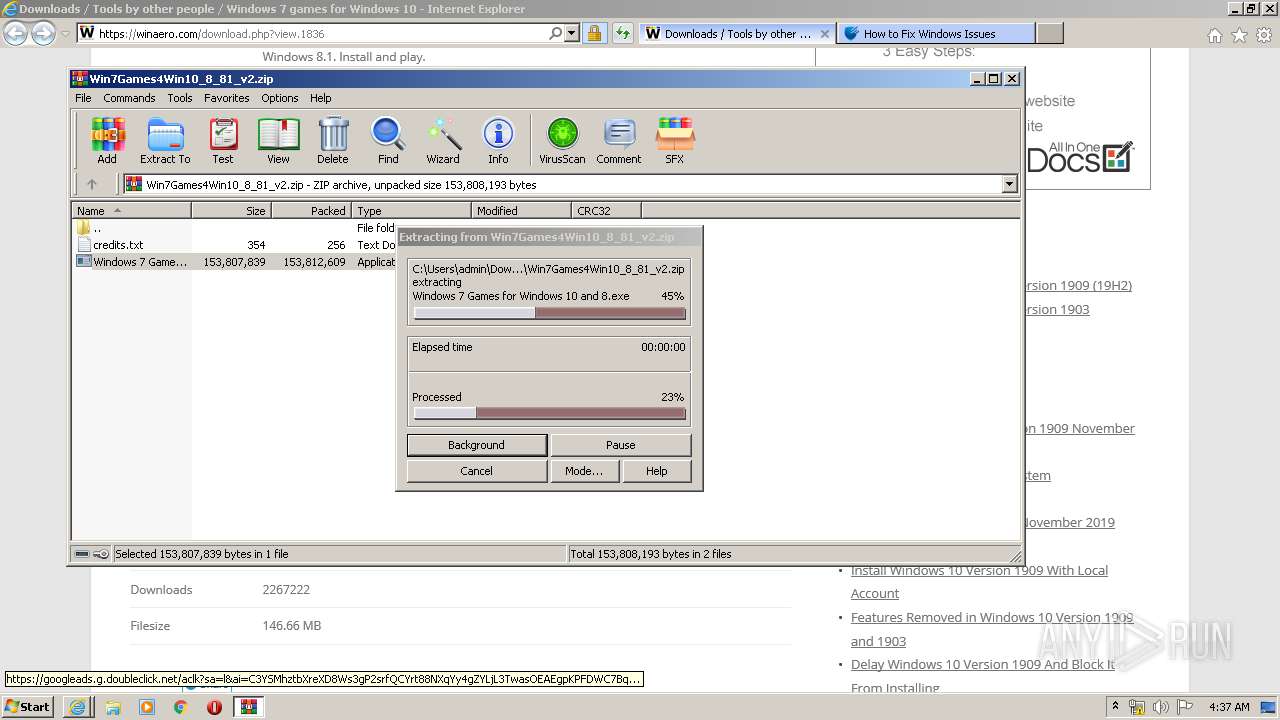
Task: Sort by the Size column header
Action: tap(231, 211)
